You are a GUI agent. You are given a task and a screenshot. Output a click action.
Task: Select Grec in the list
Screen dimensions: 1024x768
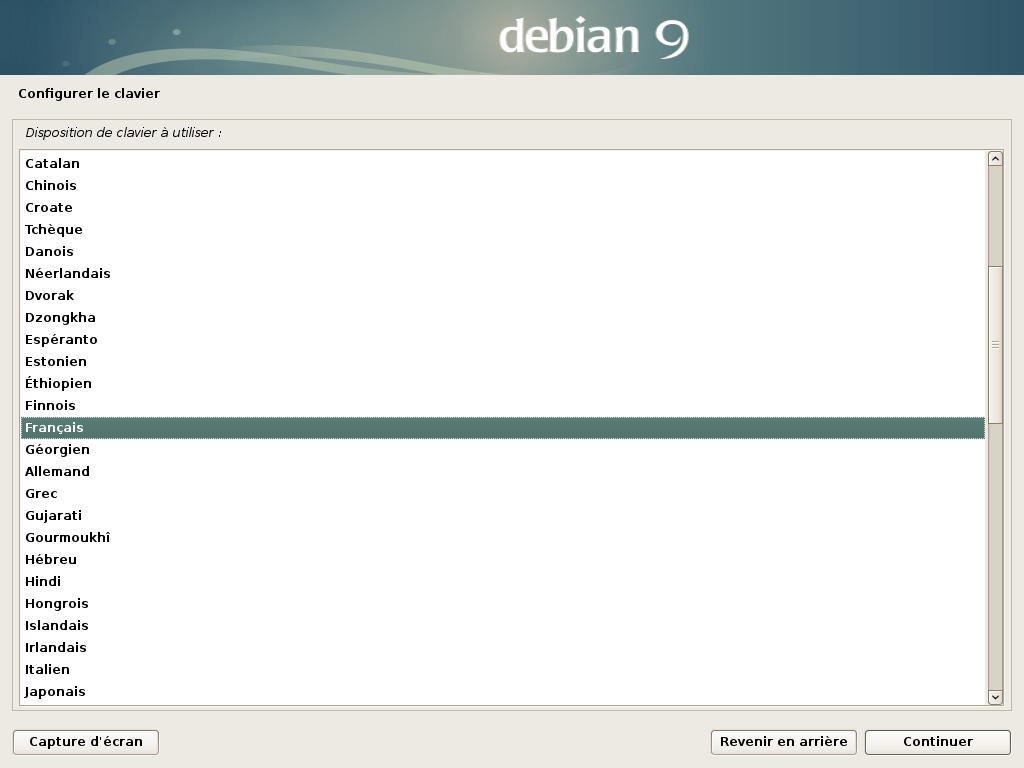pos(502,494)
